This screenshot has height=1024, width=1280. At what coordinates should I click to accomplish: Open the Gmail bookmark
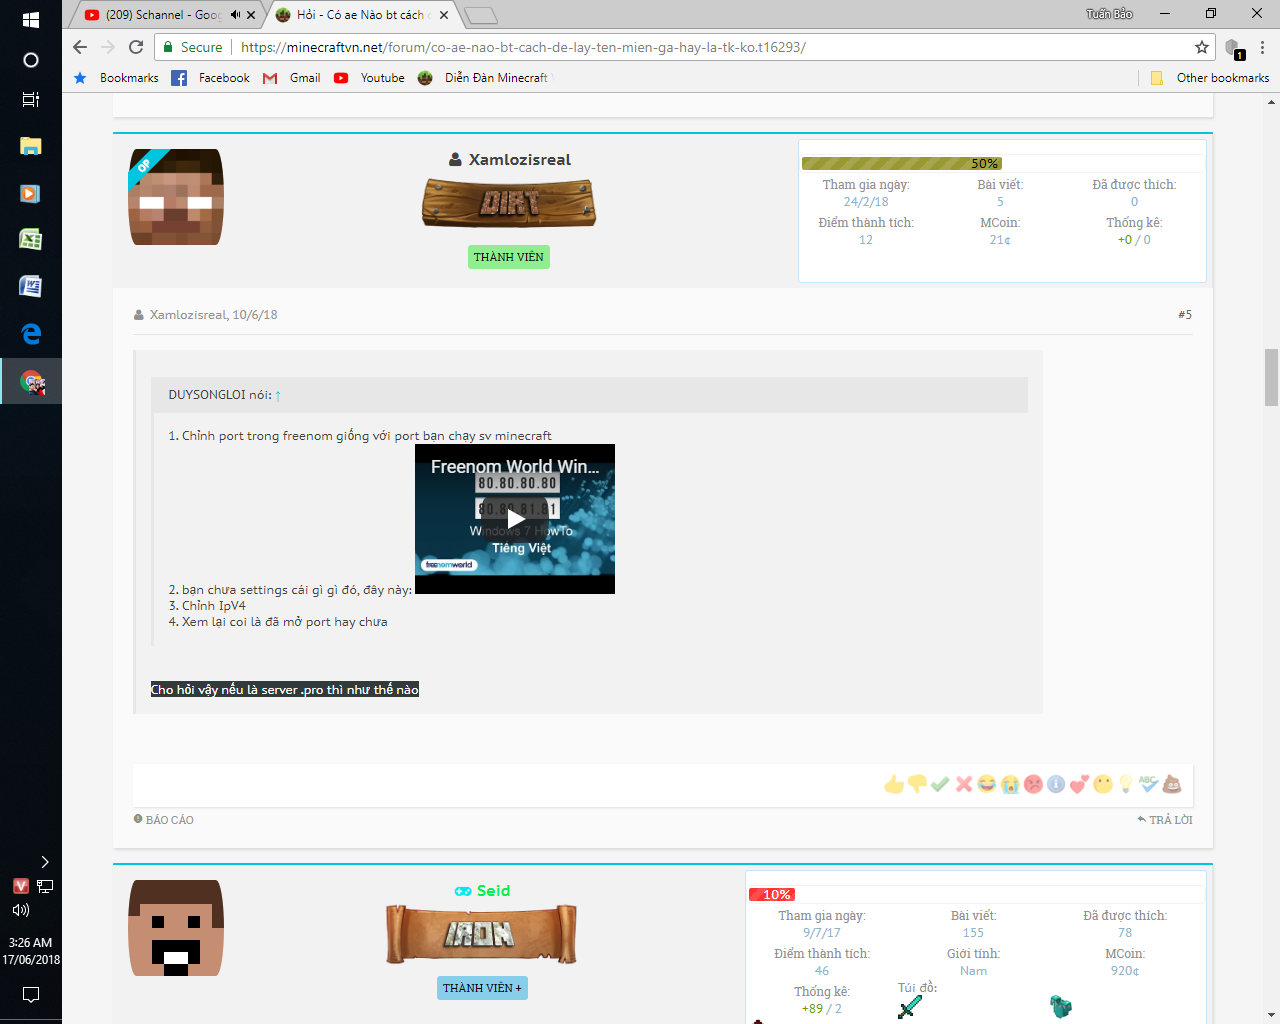click(x=292, y=78)
